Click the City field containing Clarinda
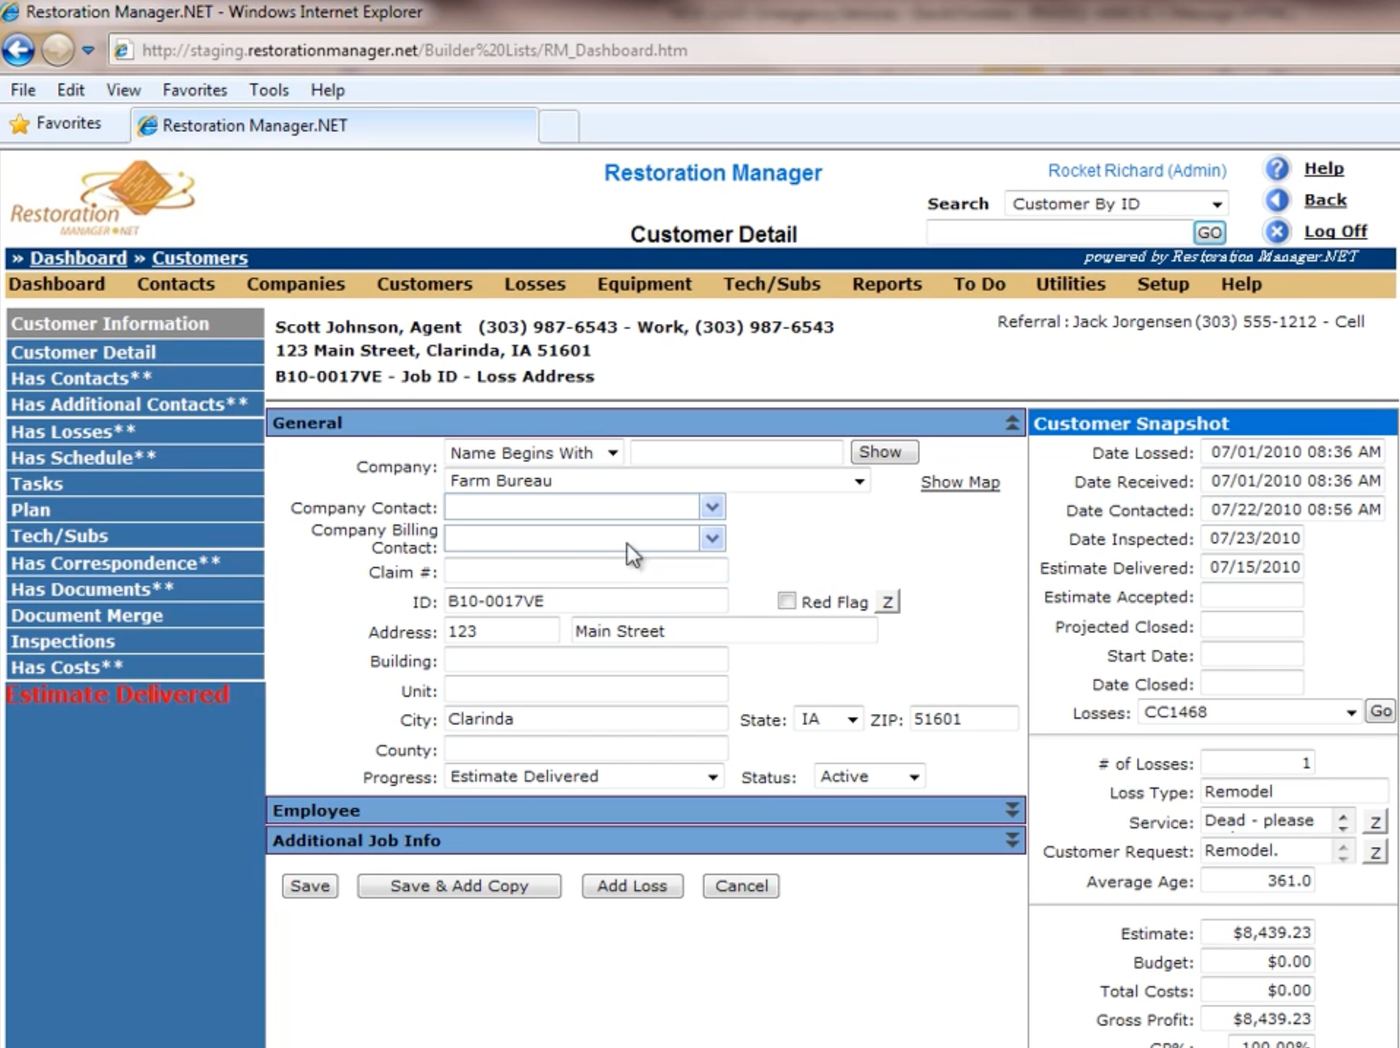1400x1048 pixels. coord(586,719)
